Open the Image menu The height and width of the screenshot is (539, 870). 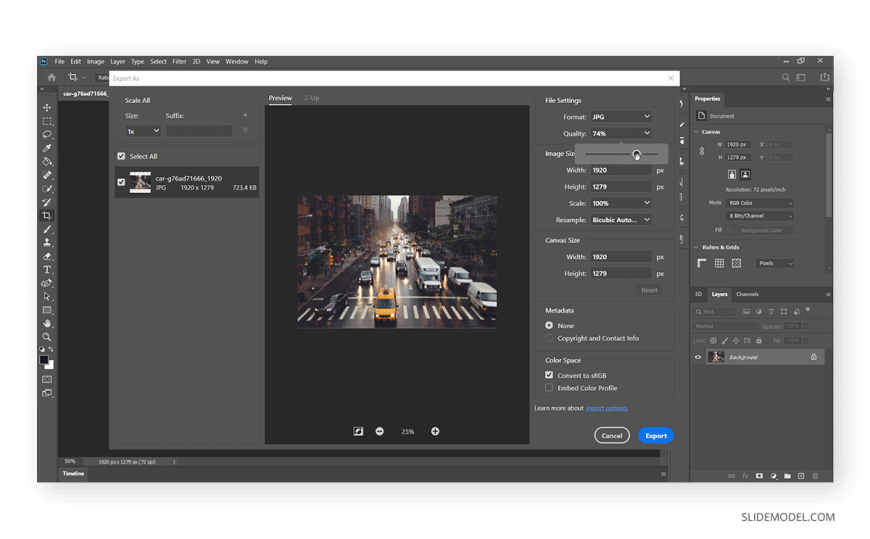coord(95,62)
